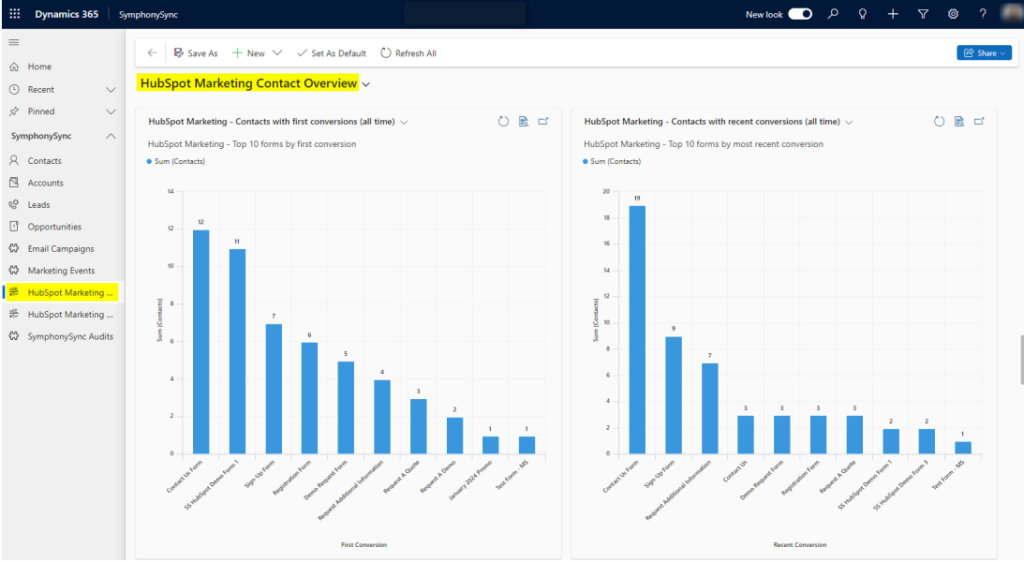
Task: View records for the first conversions chart
Action: [523, 121]
